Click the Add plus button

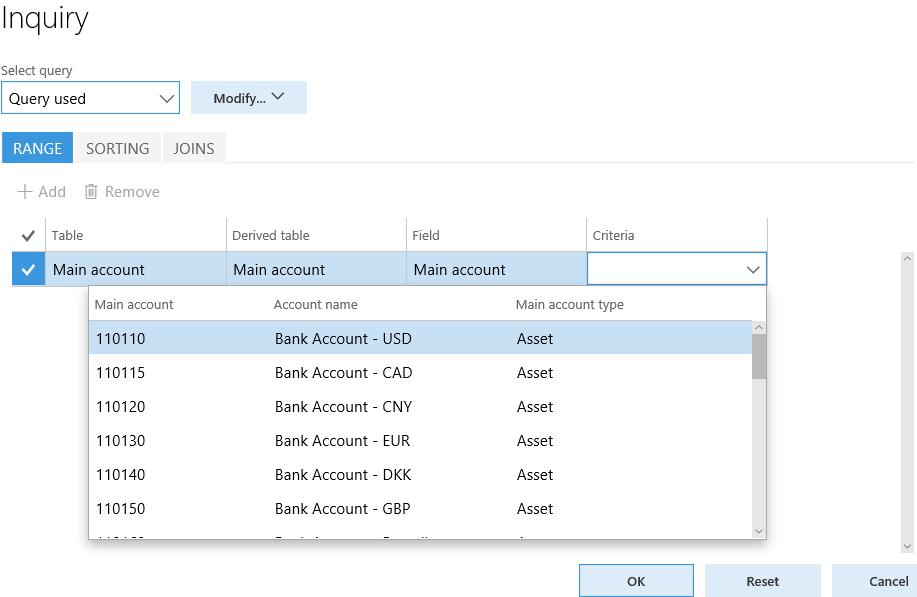pos(41,192)
